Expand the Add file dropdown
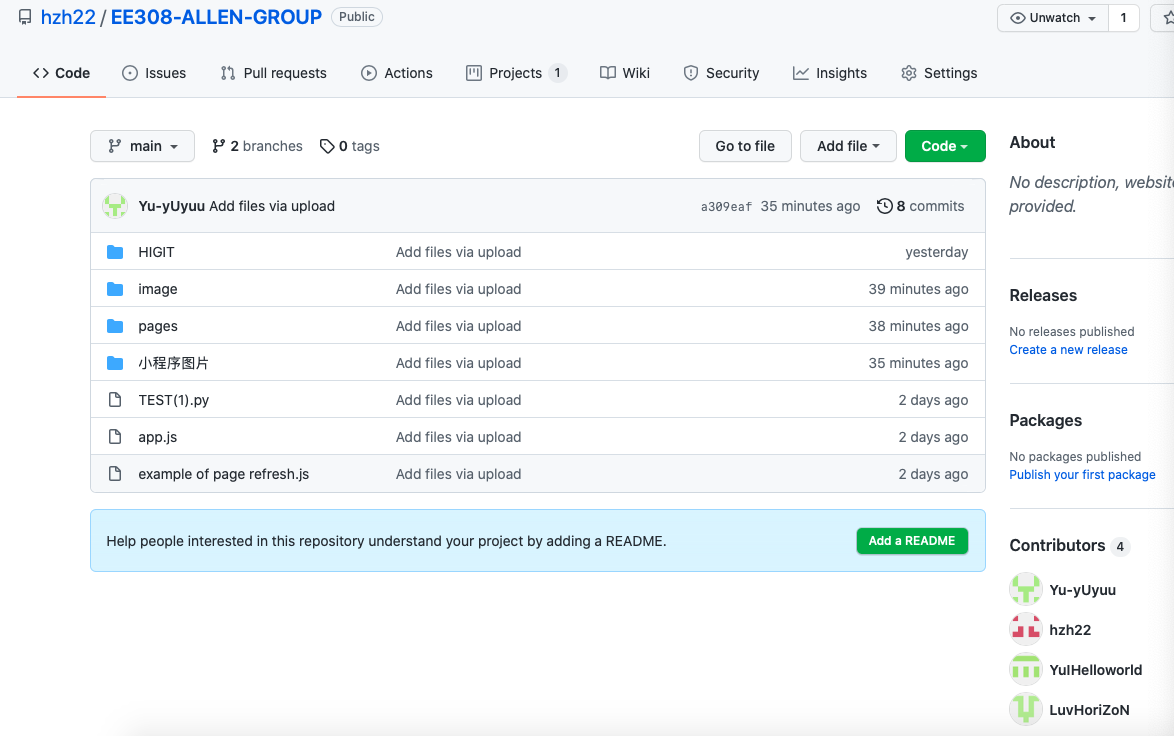 coord(848,146)
